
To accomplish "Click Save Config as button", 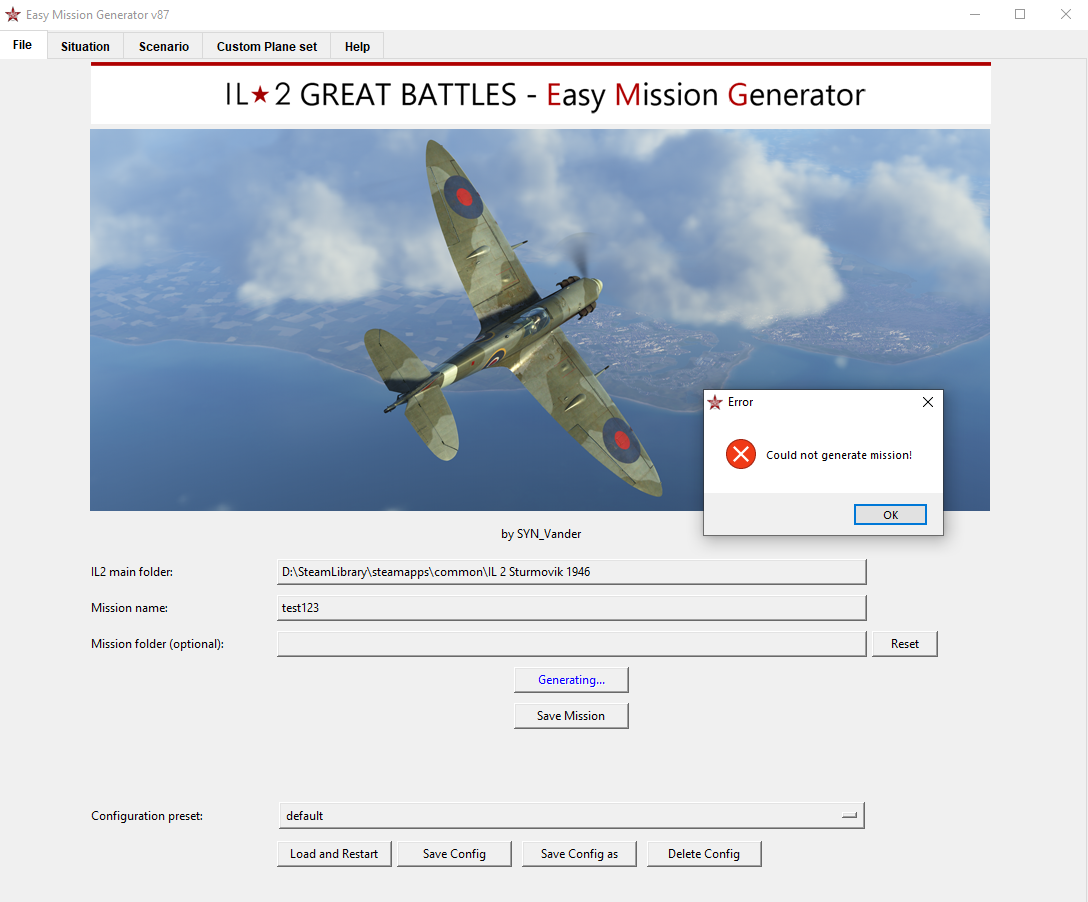I will (579, 854).
